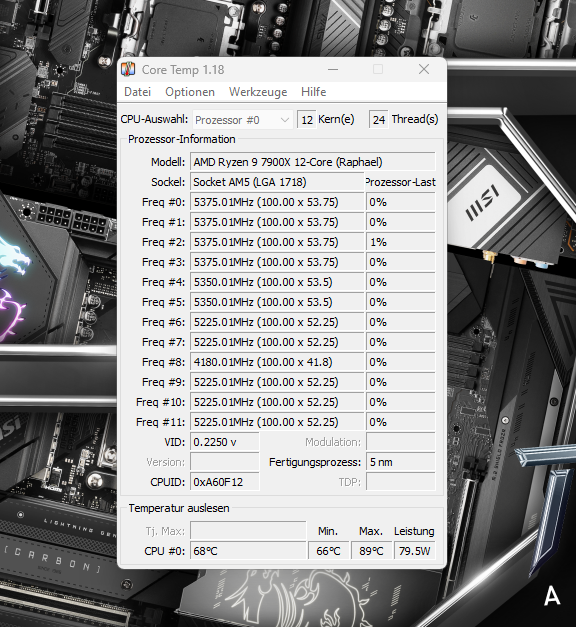Click the empty Version field

pyautogui.click(x=224, y=462)
